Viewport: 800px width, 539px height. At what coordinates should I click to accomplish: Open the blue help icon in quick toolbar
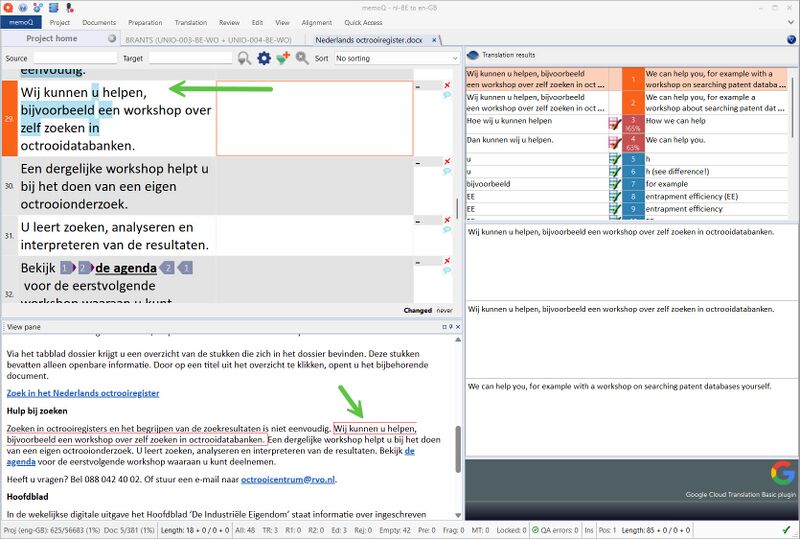point(22,7)
